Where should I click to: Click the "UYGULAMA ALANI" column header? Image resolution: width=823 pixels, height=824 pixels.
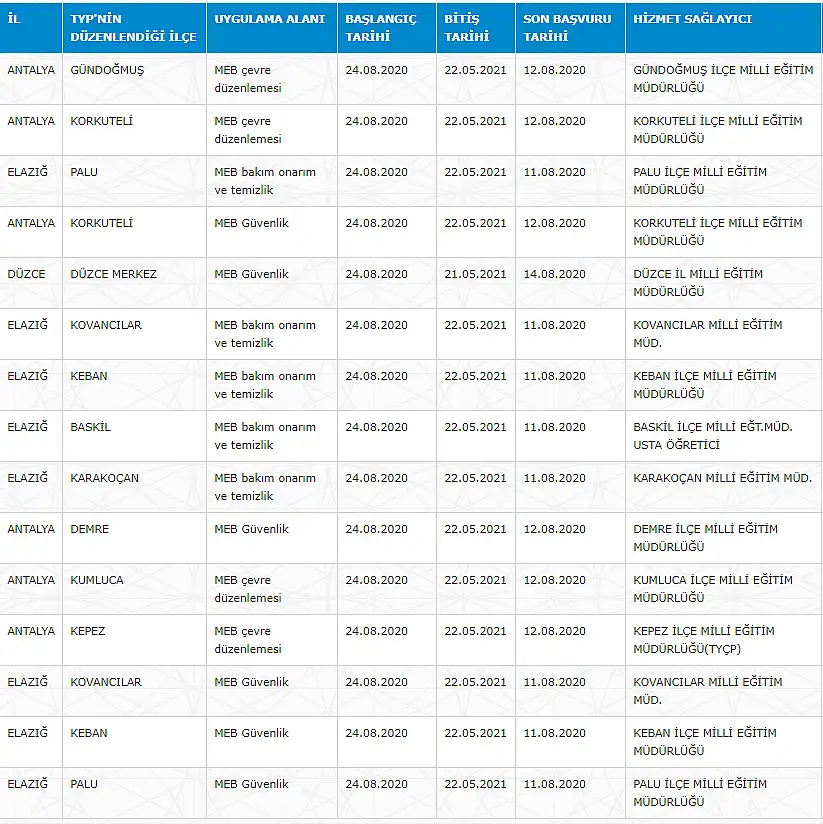[x=272, y=28]
